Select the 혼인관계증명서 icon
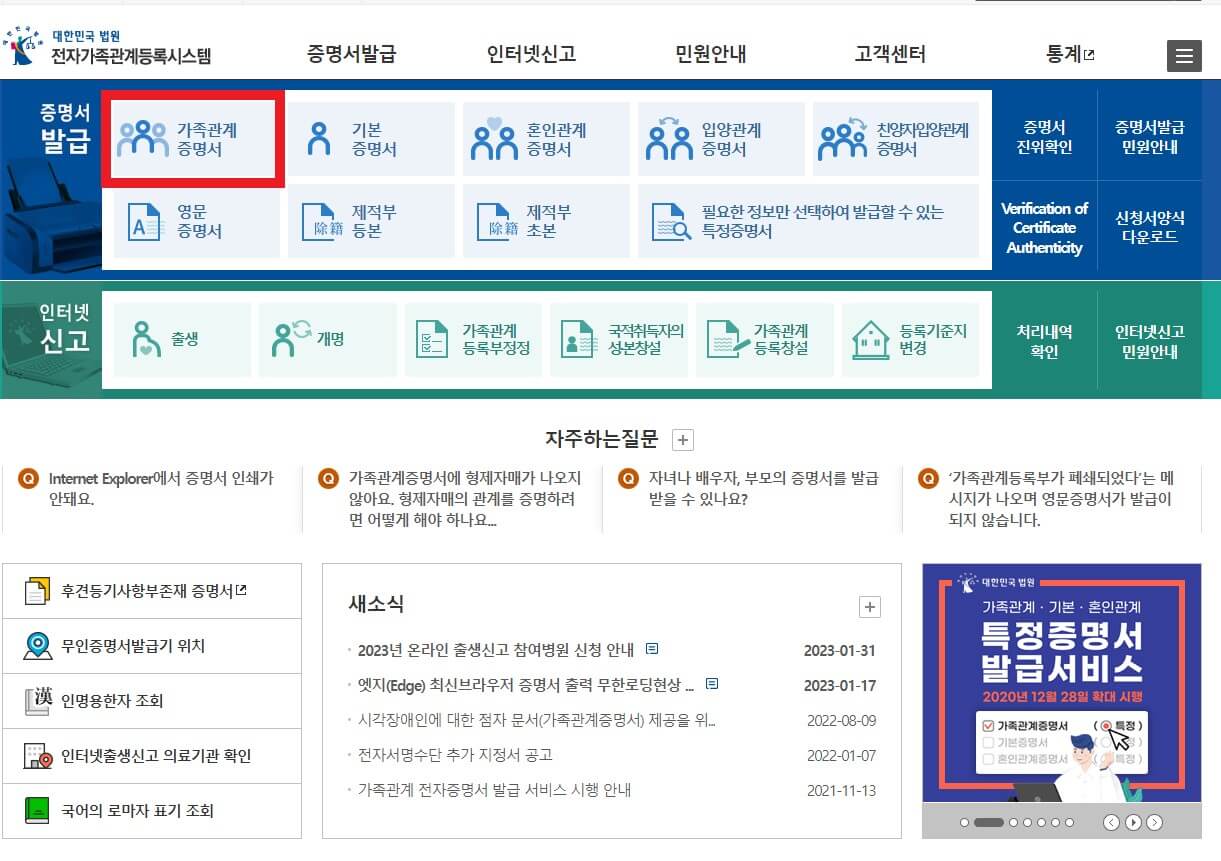Viewport: 1221px width, 861px height. 546,138
